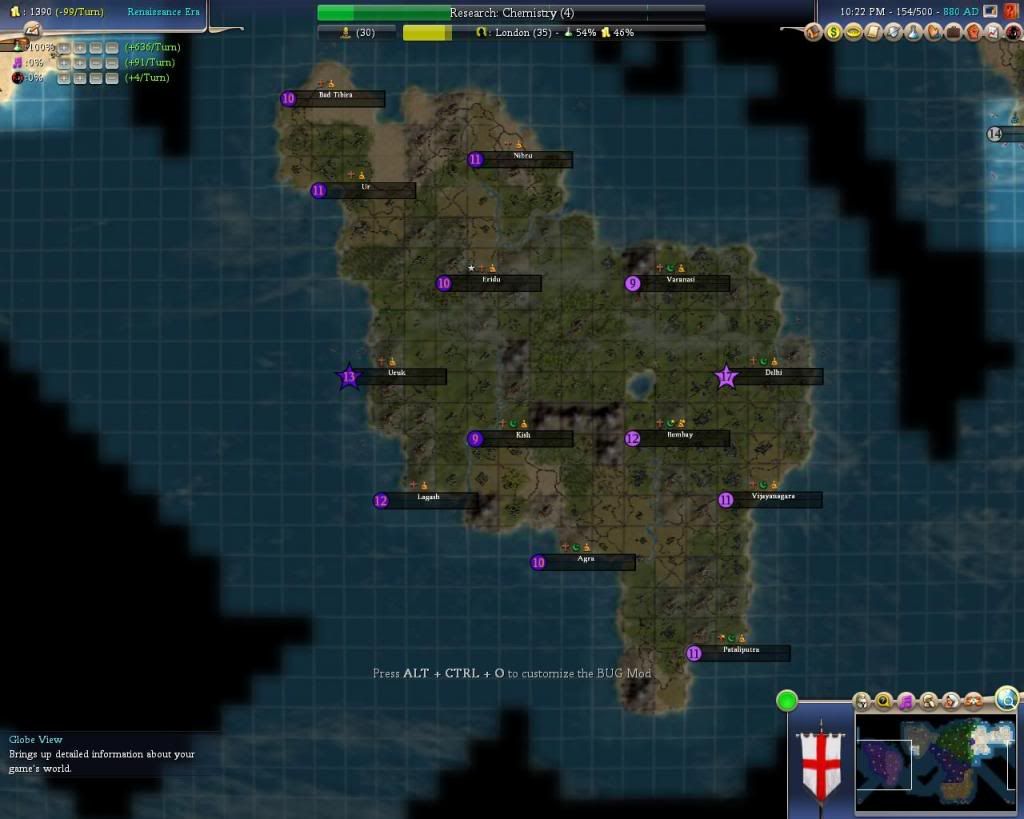Open the Info screen chart icon
1024x819 pixels.
[x=993, y=31]
